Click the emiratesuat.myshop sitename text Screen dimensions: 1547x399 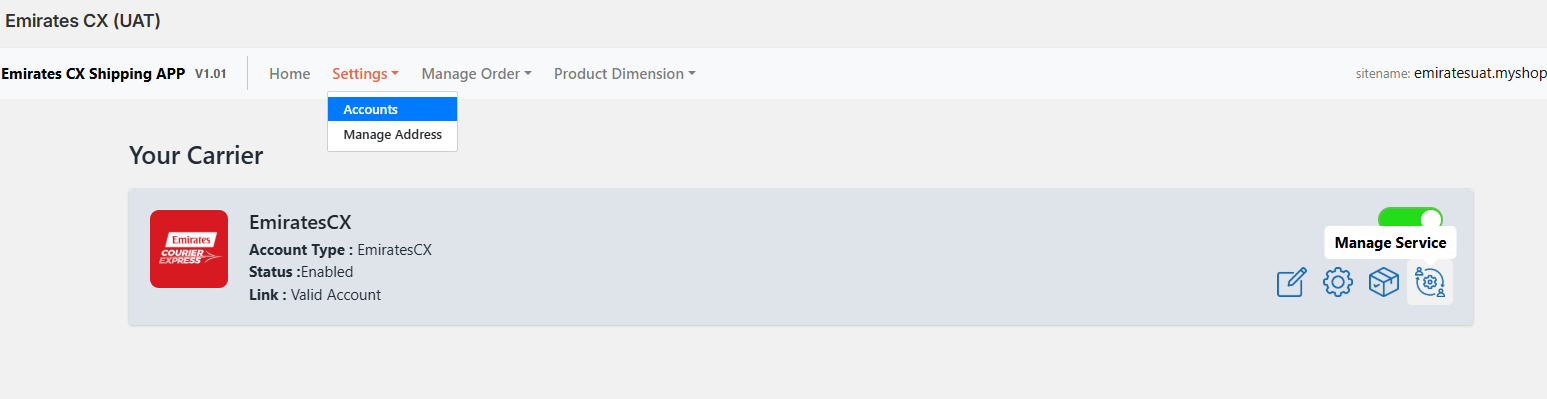(x=1480, y=74)
